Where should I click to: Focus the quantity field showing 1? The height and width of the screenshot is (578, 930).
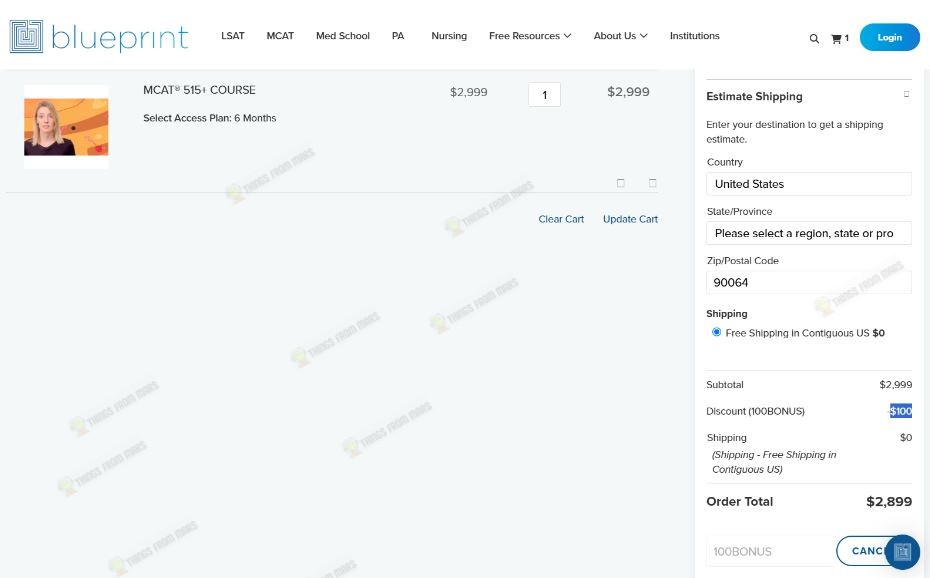[x=544, y=95]
